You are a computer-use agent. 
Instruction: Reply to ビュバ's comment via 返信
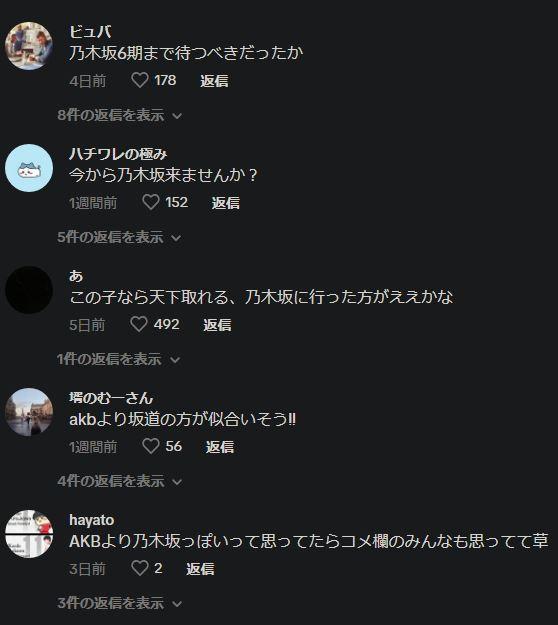(x=214, y=81)
